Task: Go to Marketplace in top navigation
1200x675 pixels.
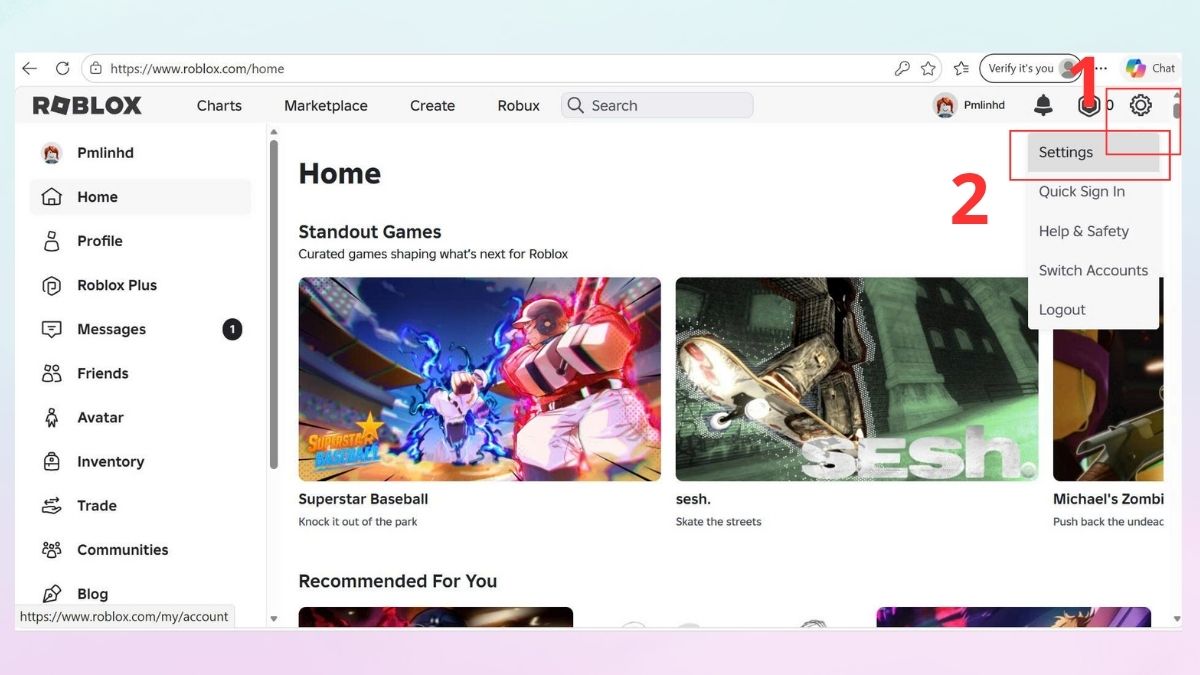Action: tap(326, 105)
